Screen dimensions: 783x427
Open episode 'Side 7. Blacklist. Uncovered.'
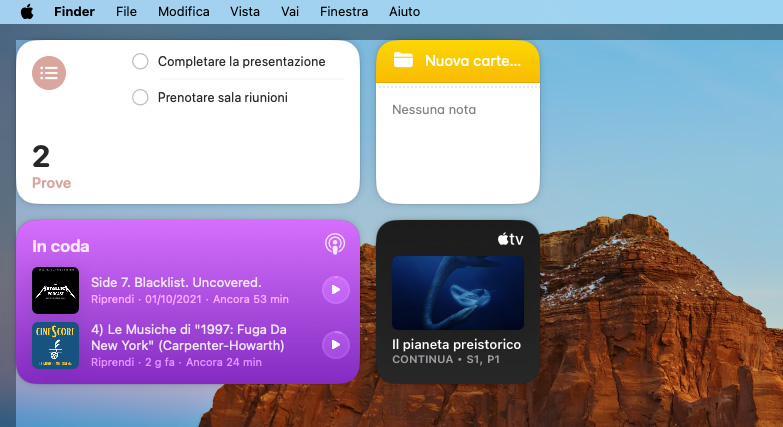click(176, 283)
